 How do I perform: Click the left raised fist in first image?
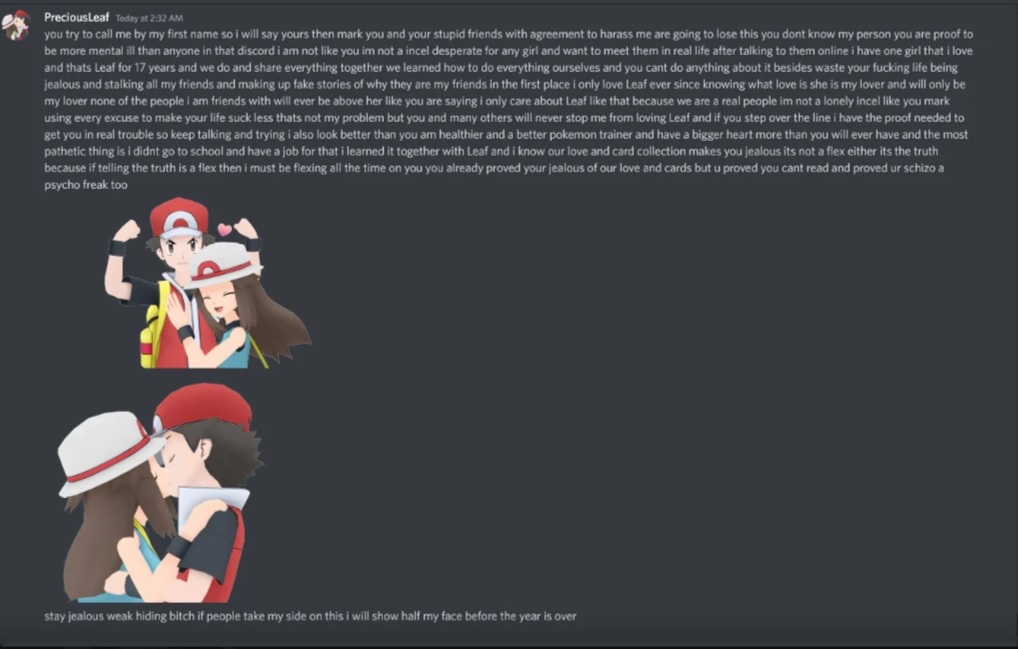point(125,230)
